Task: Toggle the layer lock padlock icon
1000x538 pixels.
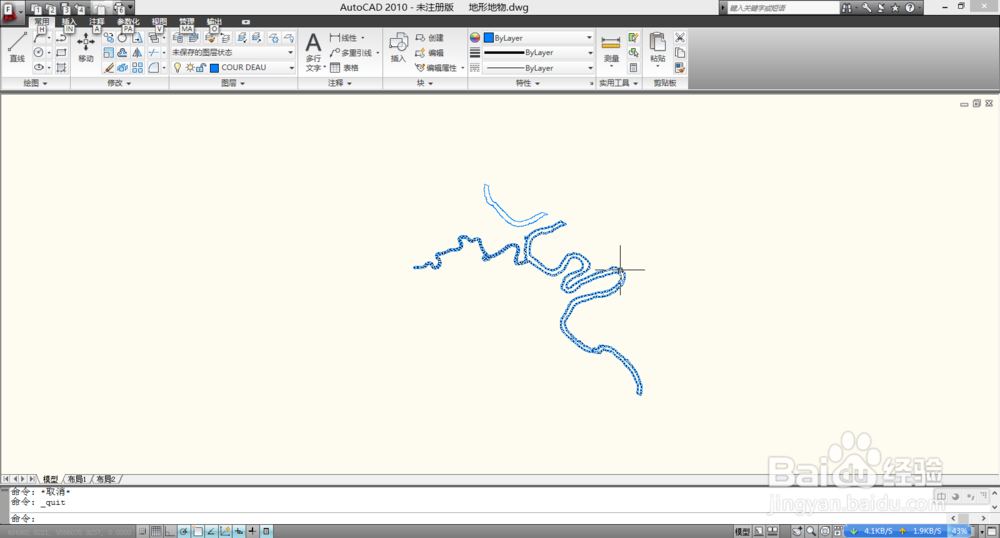Action: (x=201, y=68)
